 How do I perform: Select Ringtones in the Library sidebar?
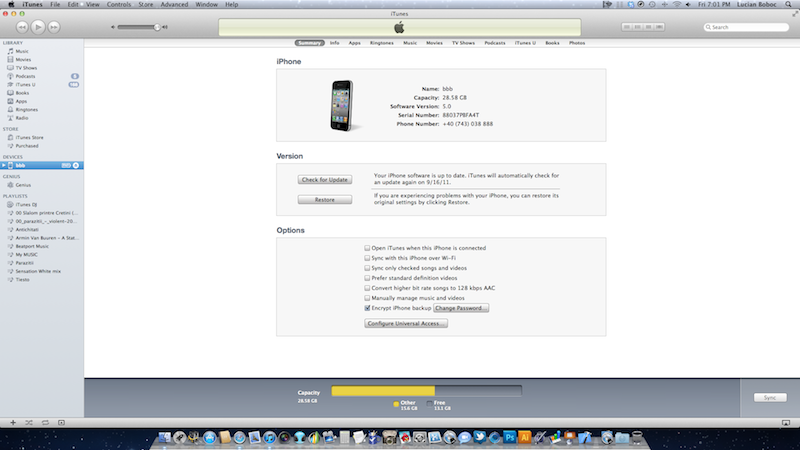26,110
